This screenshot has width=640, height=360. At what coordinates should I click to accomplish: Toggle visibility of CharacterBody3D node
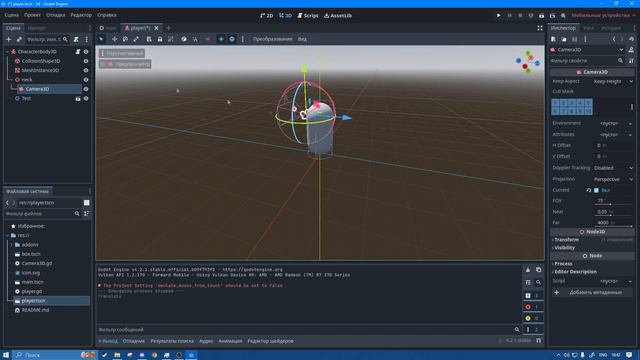pyautogui.click(x=86, y=52)
